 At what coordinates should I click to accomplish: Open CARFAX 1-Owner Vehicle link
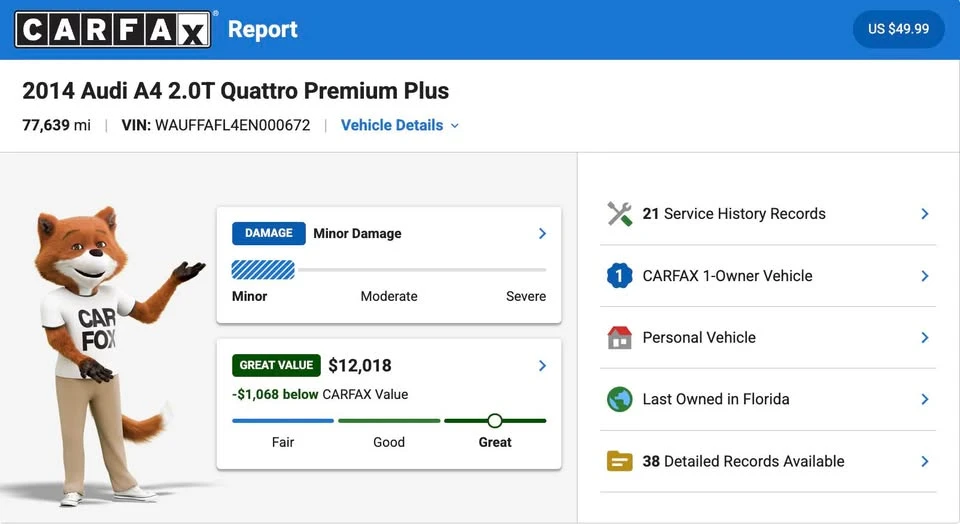coord(727,276)
